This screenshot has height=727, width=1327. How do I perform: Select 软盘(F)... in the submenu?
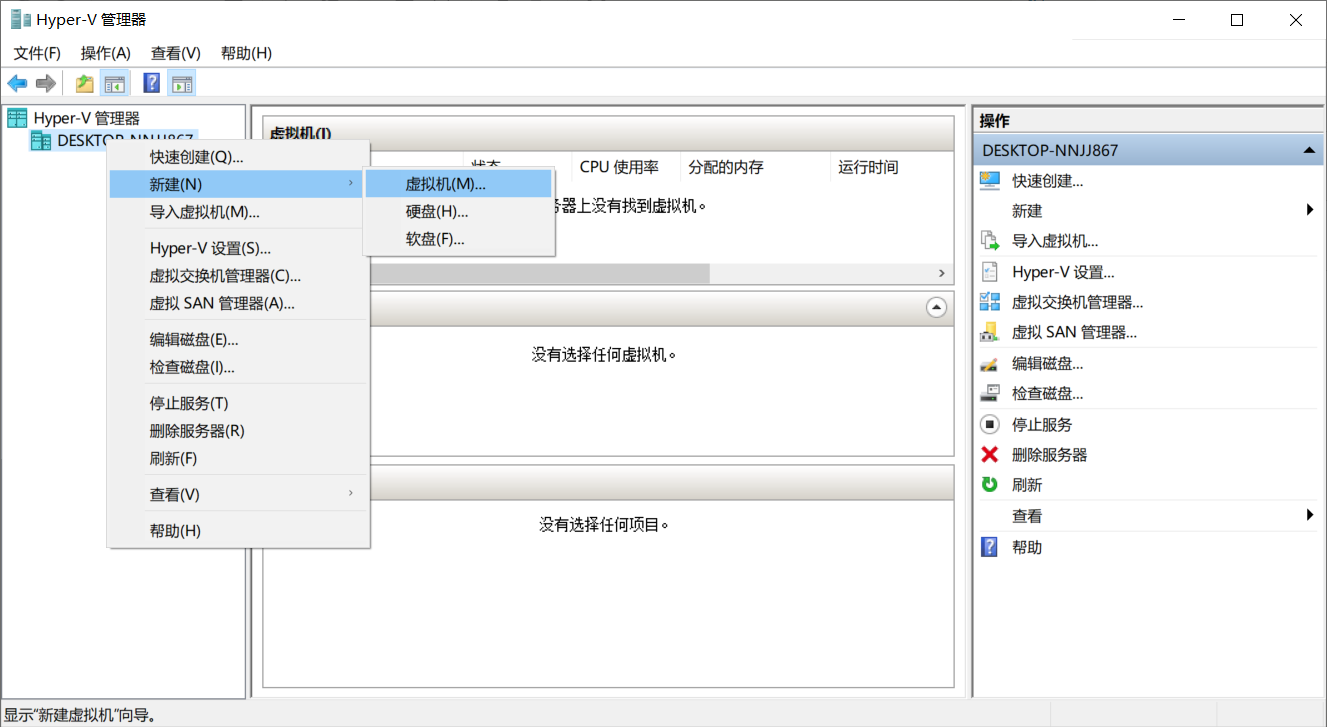tap(435, 239)
